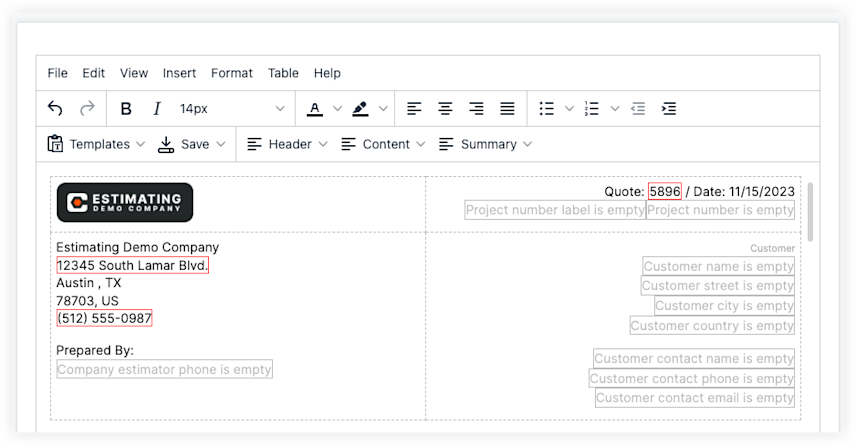
Task: Expand the text color options arrow
Action: click(337, 109)
